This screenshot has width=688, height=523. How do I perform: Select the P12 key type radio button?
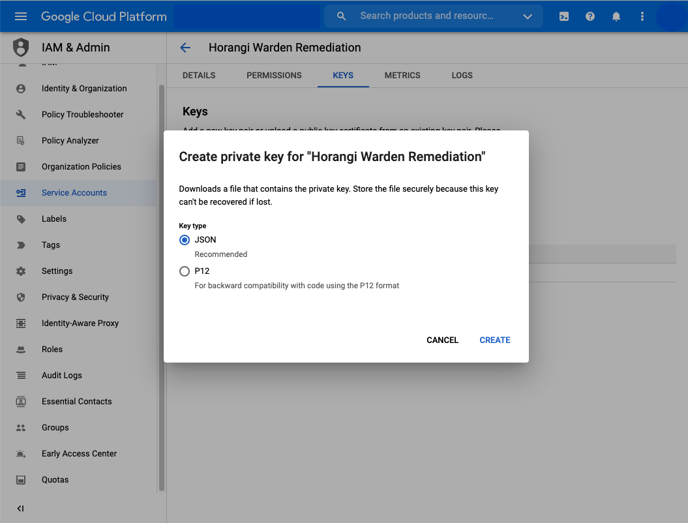184,271
